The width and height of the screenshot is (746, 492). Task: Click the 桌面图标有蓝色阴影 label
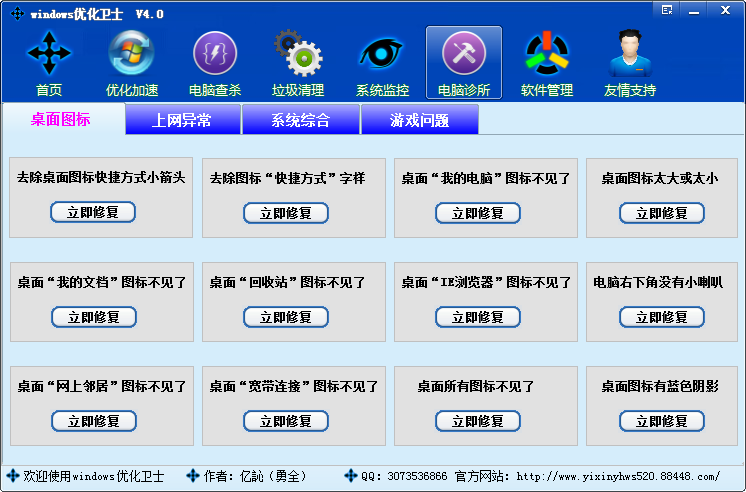(x=660, y=386)
